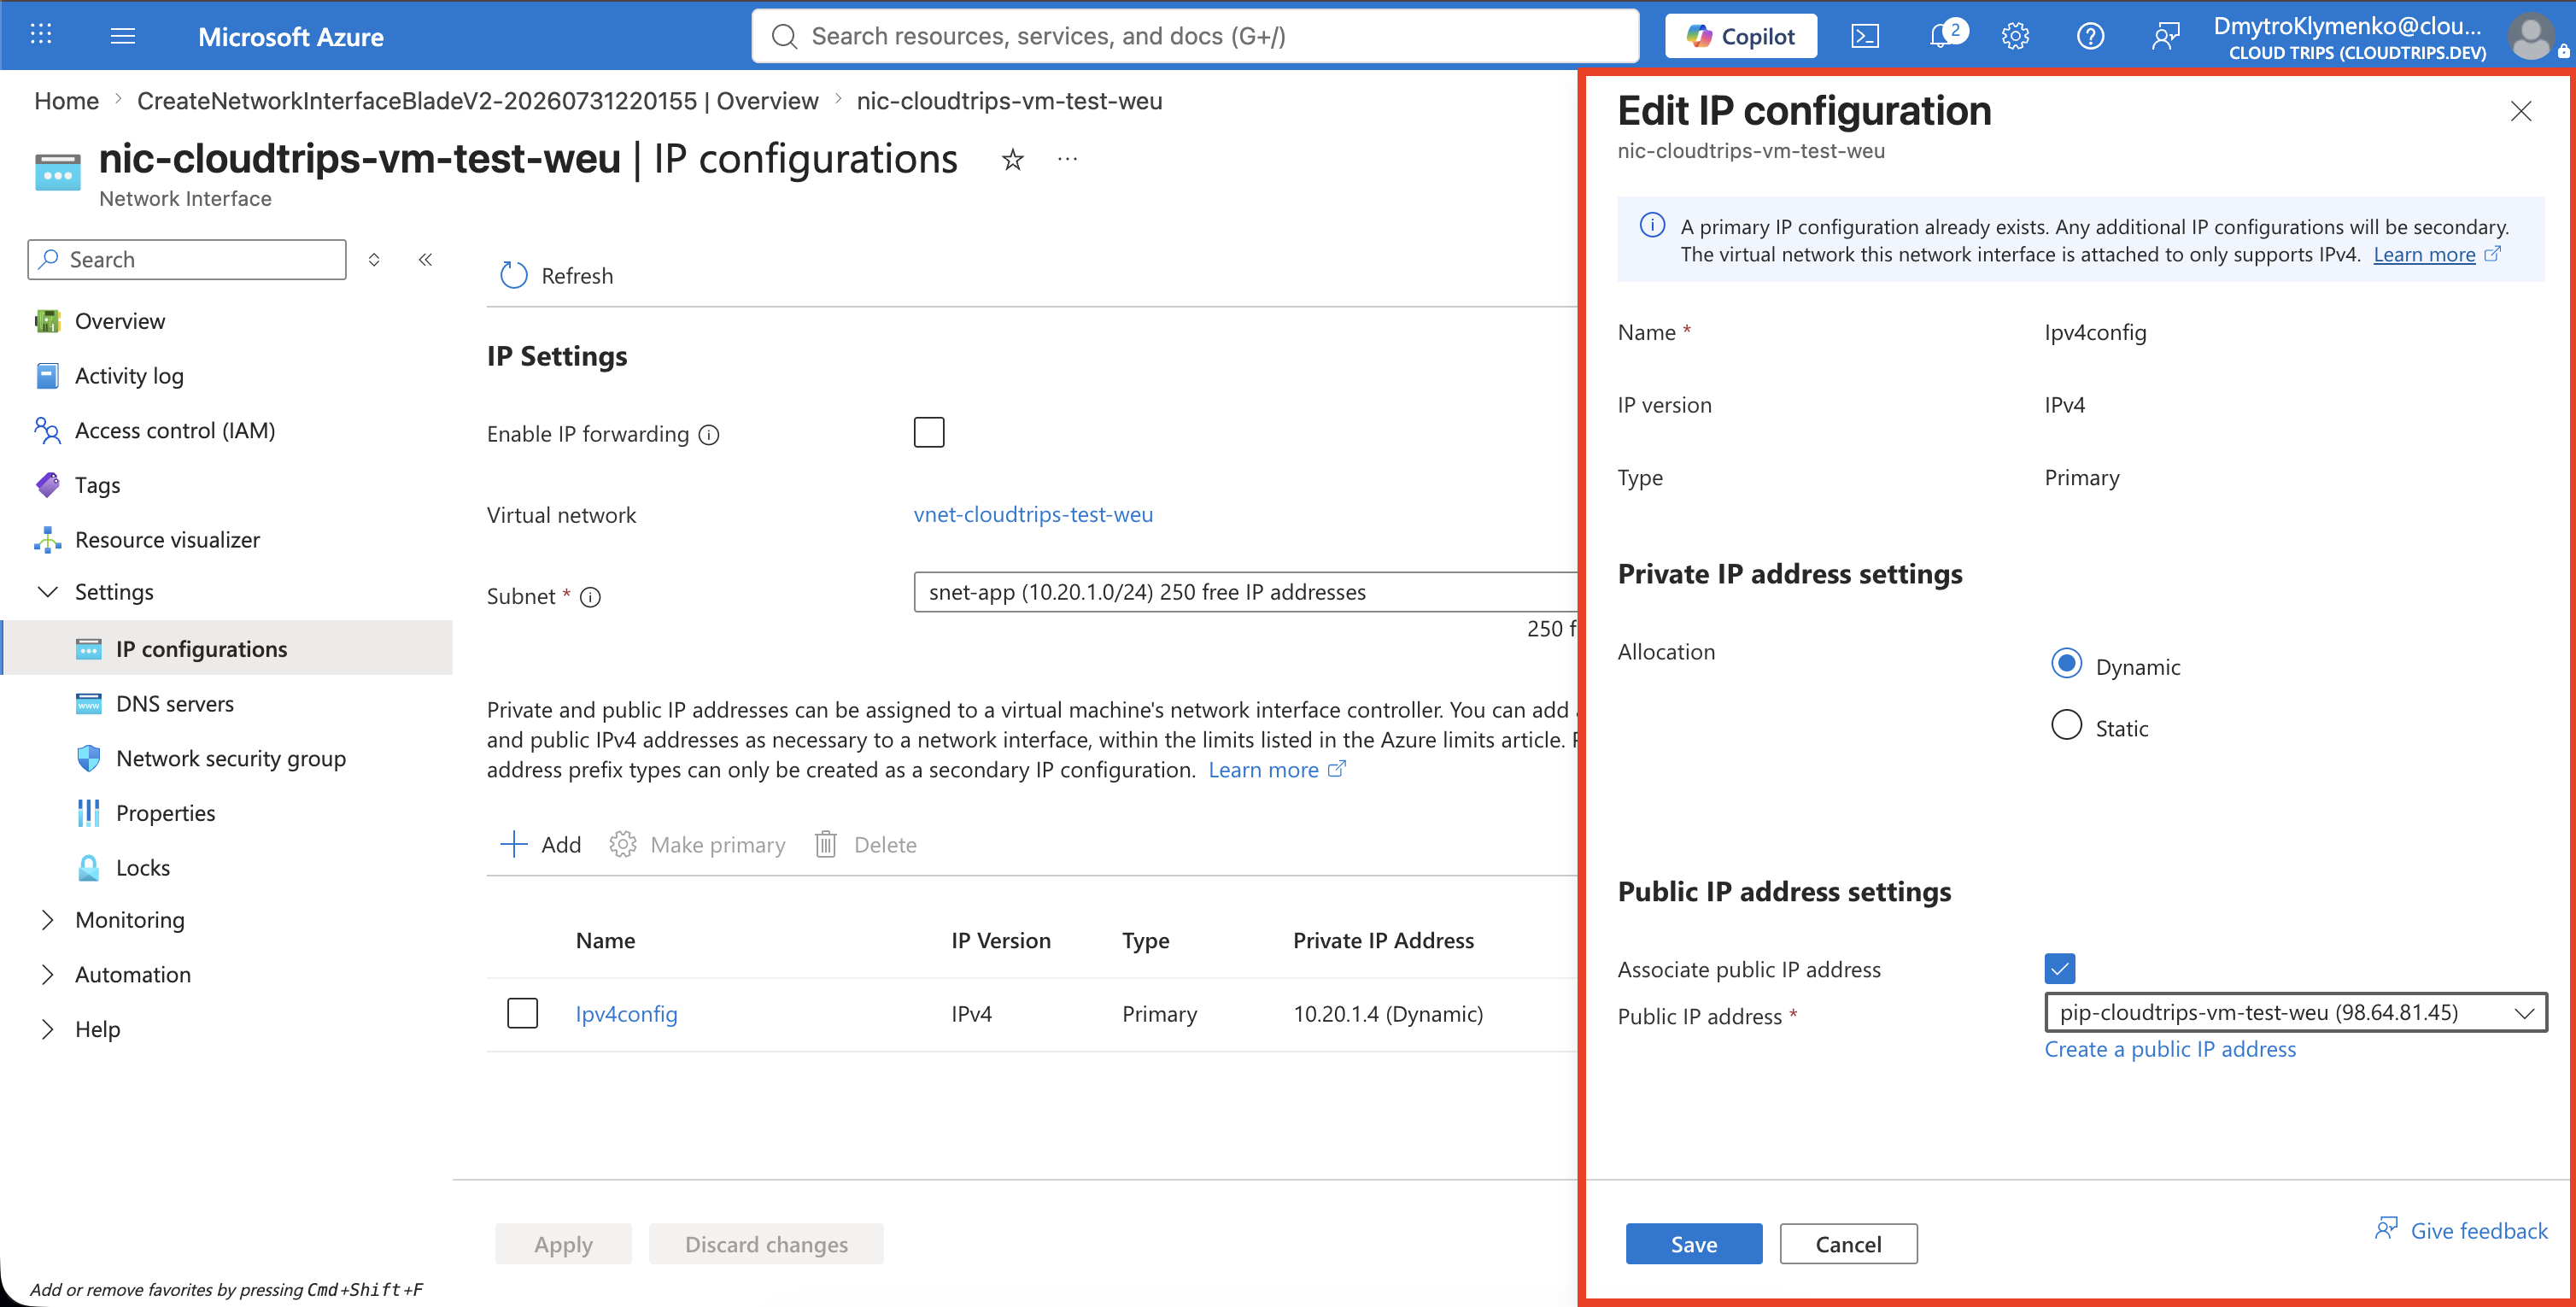Expand the Monitoring section

[47, 920]
